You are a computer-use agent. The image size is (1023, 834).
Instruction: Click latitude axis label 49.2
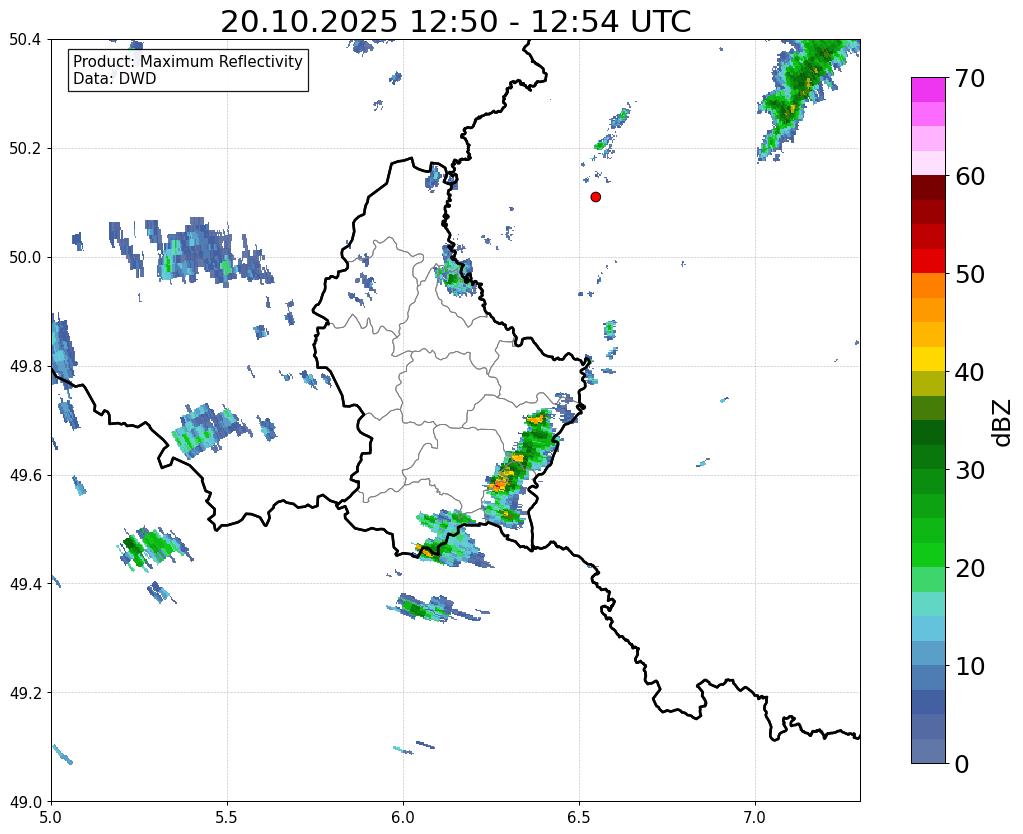25,693
